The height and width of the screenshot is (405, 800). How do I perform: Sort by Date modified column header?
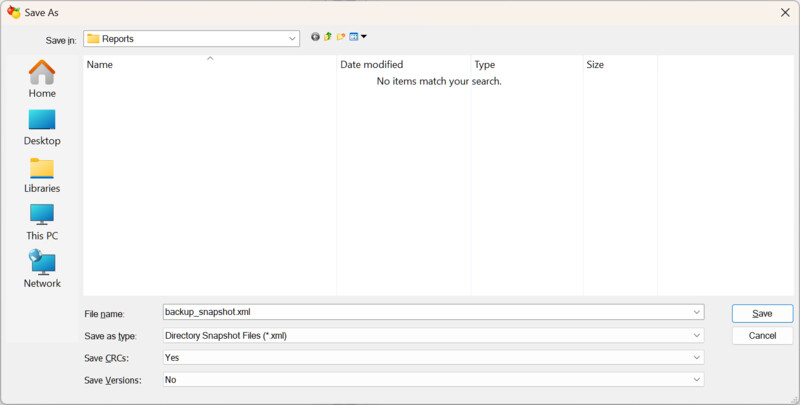404,64
